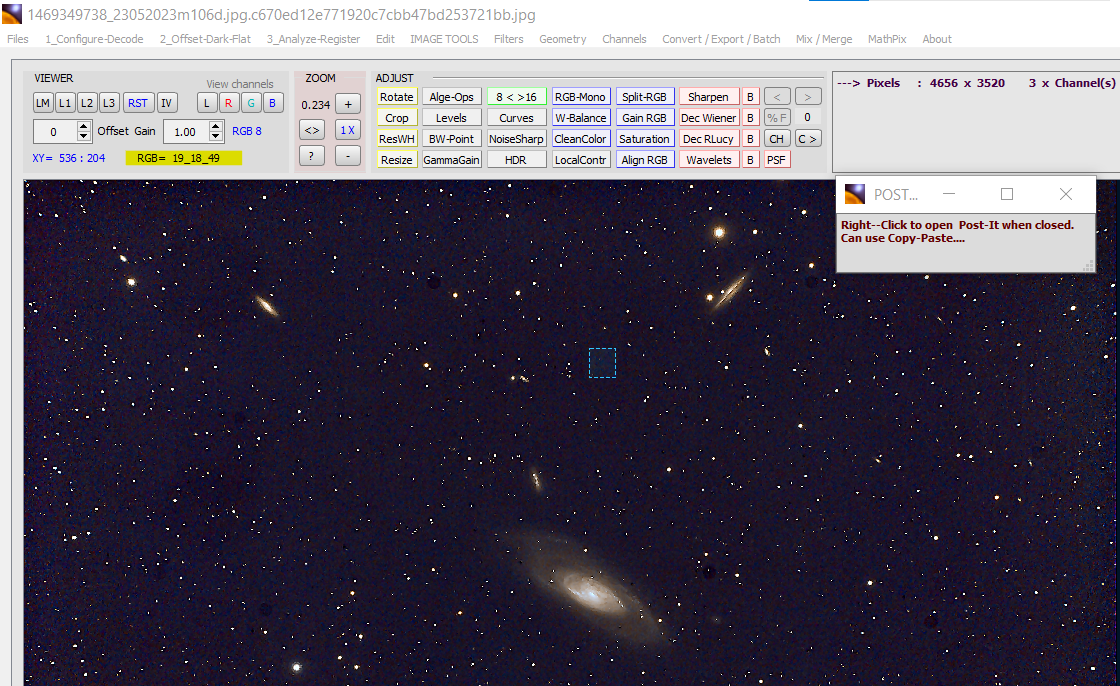The image size is (1120, 686).
Task: Open the IMAGE TOOLS menu
Action: [444, 39]
